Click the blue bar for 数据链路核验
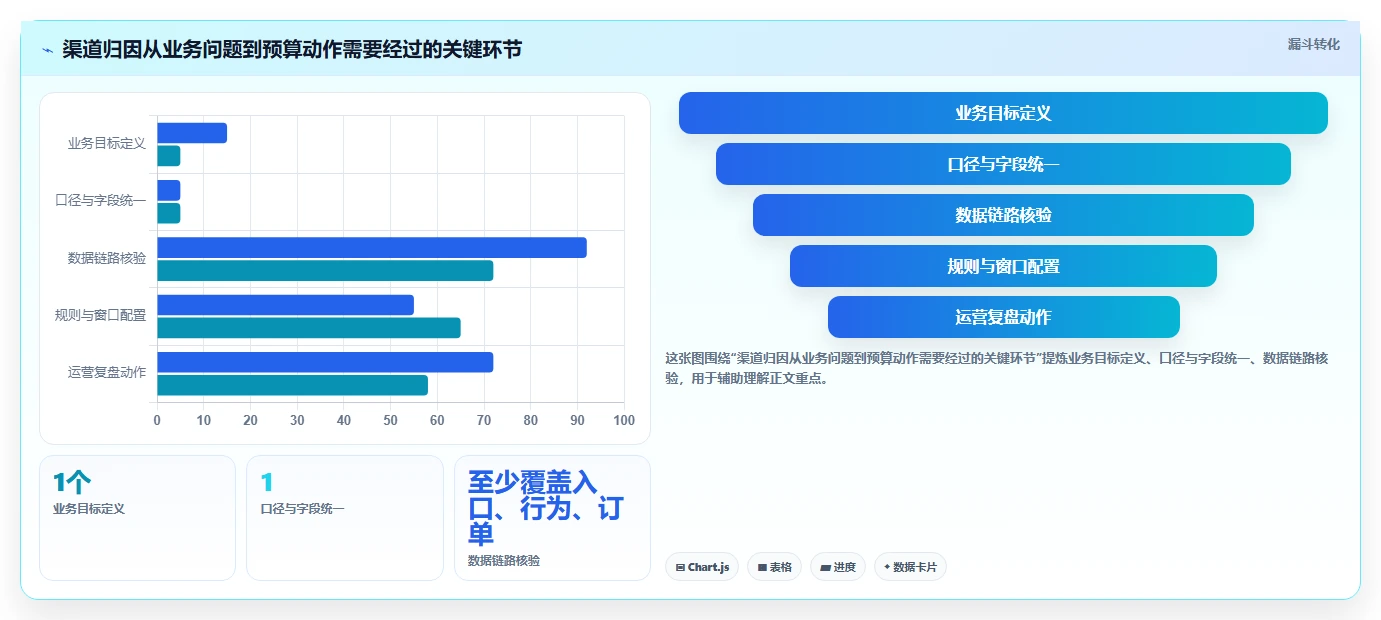Screen dimensions: 1381x620 (372, 248)
